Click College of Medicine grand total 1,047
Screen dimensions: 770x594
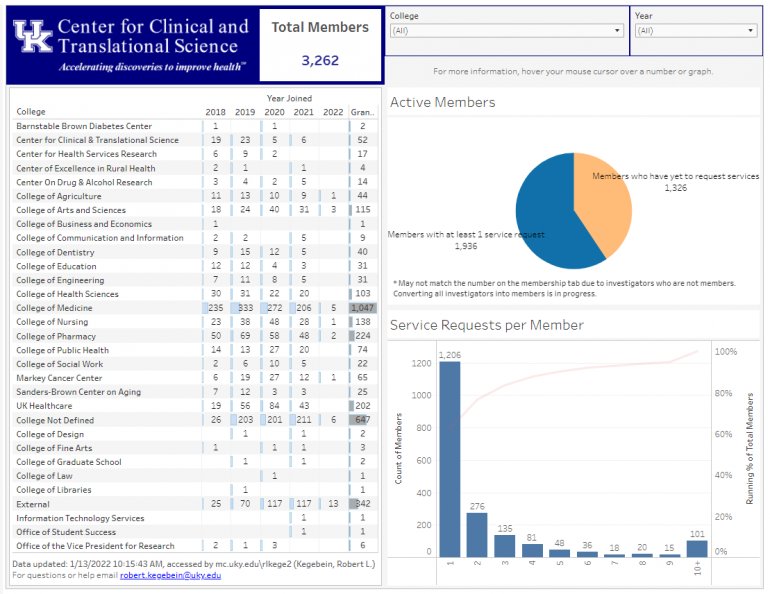(362, 308)
